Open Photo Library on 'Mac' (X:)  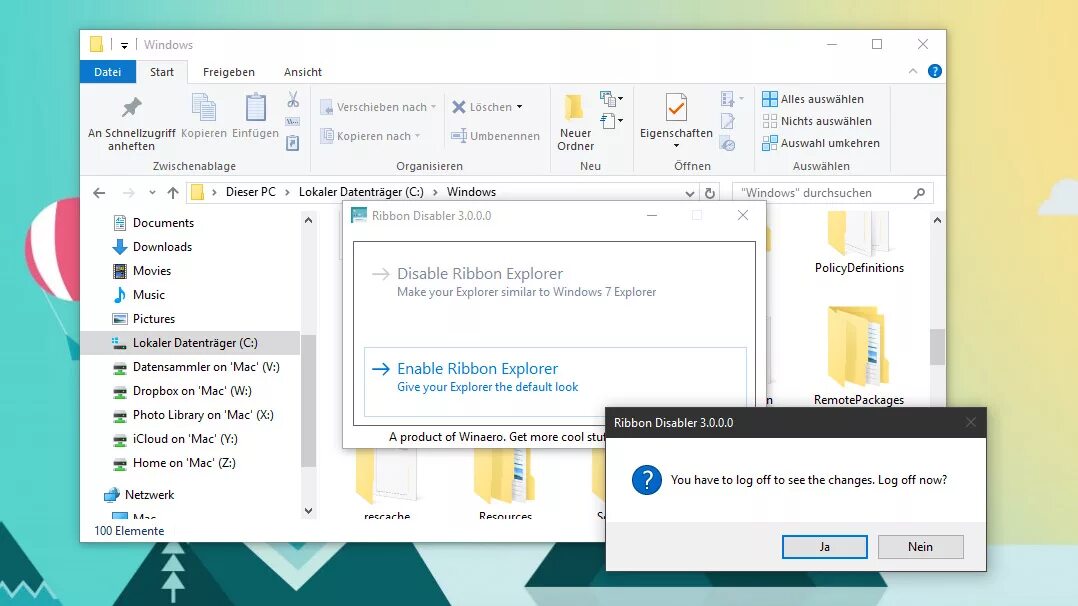point(203,415)
